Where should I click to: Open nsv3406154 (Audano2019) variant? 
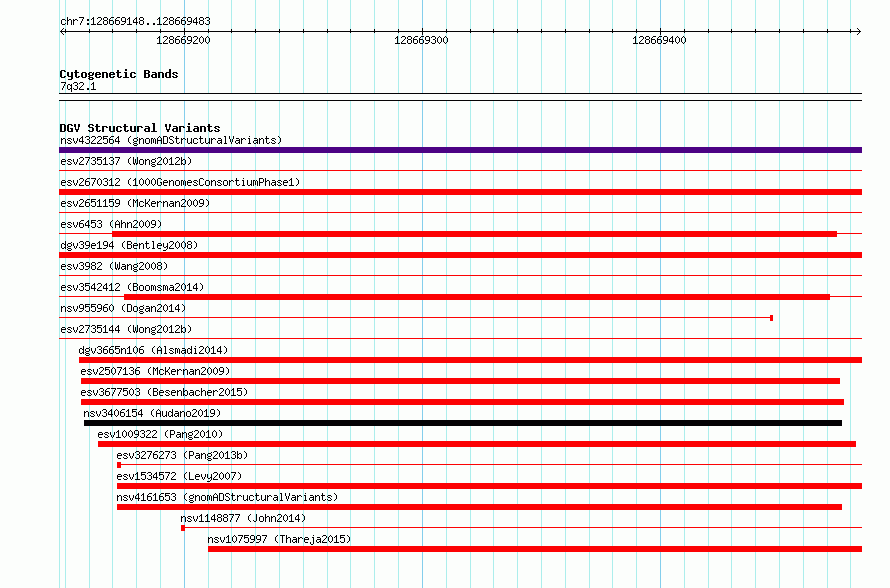(152, 413)
